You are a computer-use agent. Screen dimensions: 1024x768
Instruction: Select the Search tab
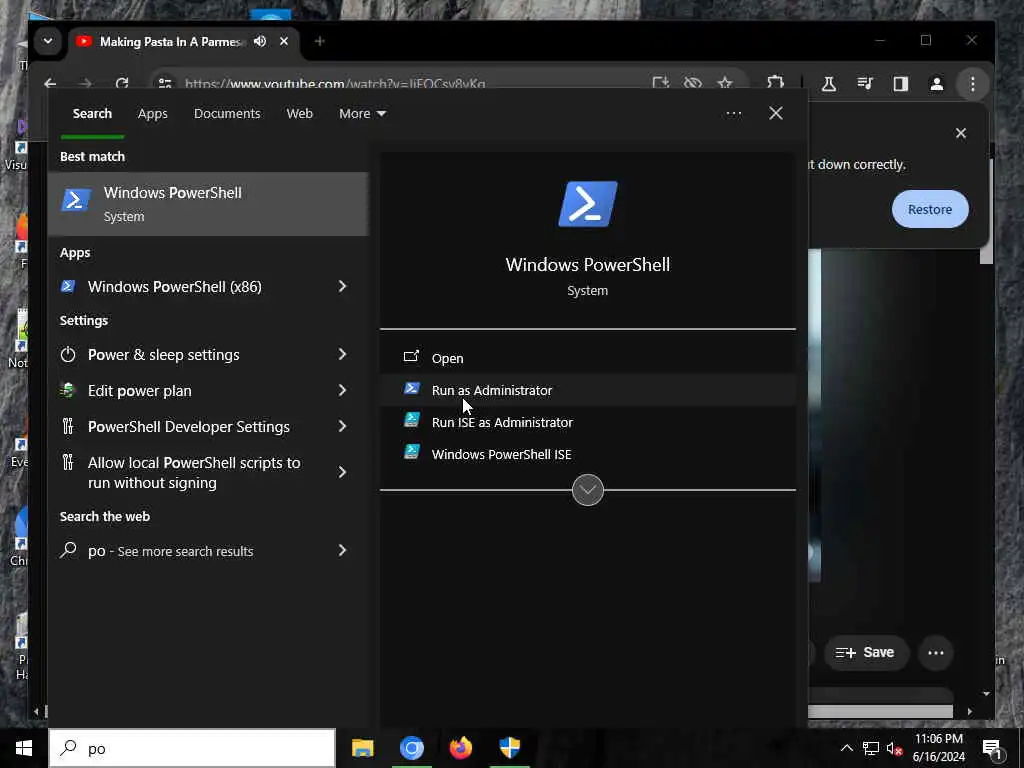point(92,114)
